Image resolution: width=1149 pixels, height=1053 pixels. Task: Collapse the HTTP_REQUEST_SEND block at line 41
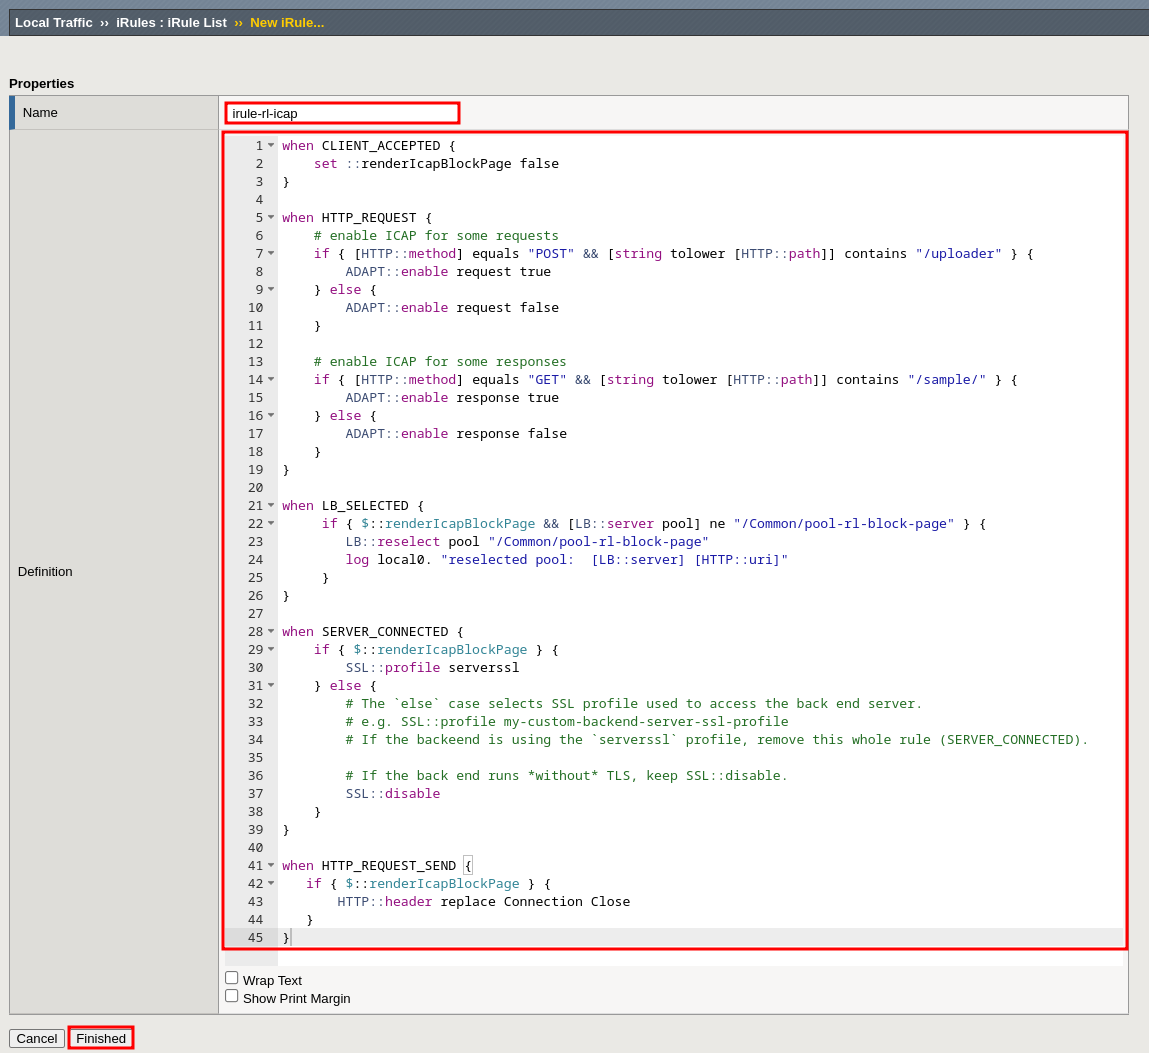tap(271, 865)
